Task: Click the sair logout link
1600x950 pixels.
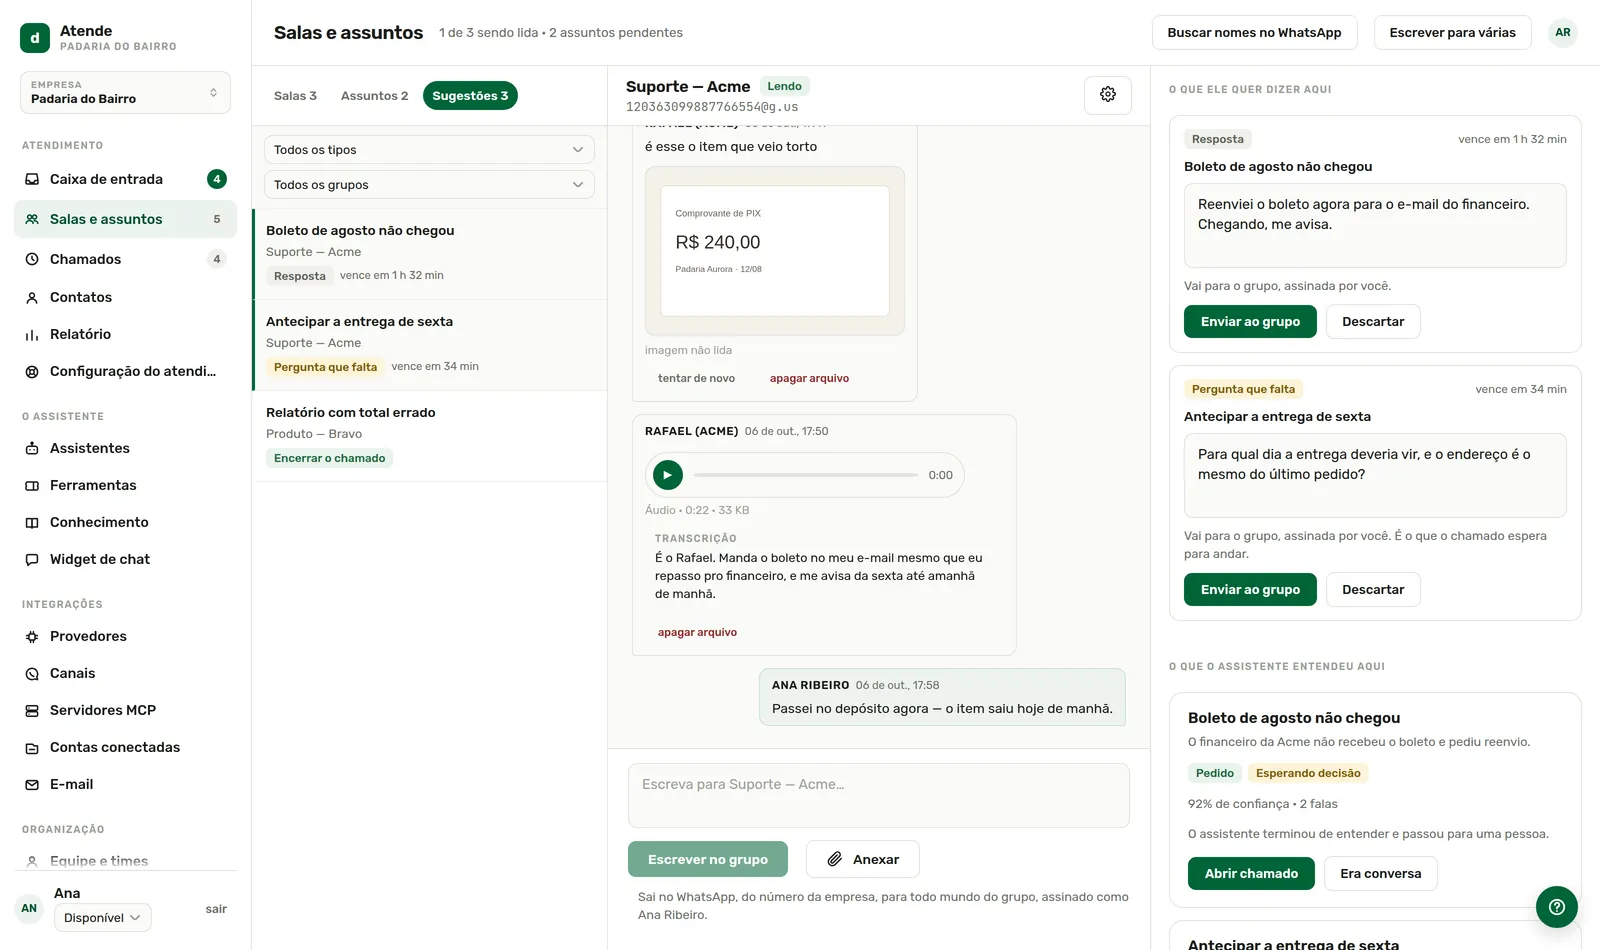Action: coord(216,909)
